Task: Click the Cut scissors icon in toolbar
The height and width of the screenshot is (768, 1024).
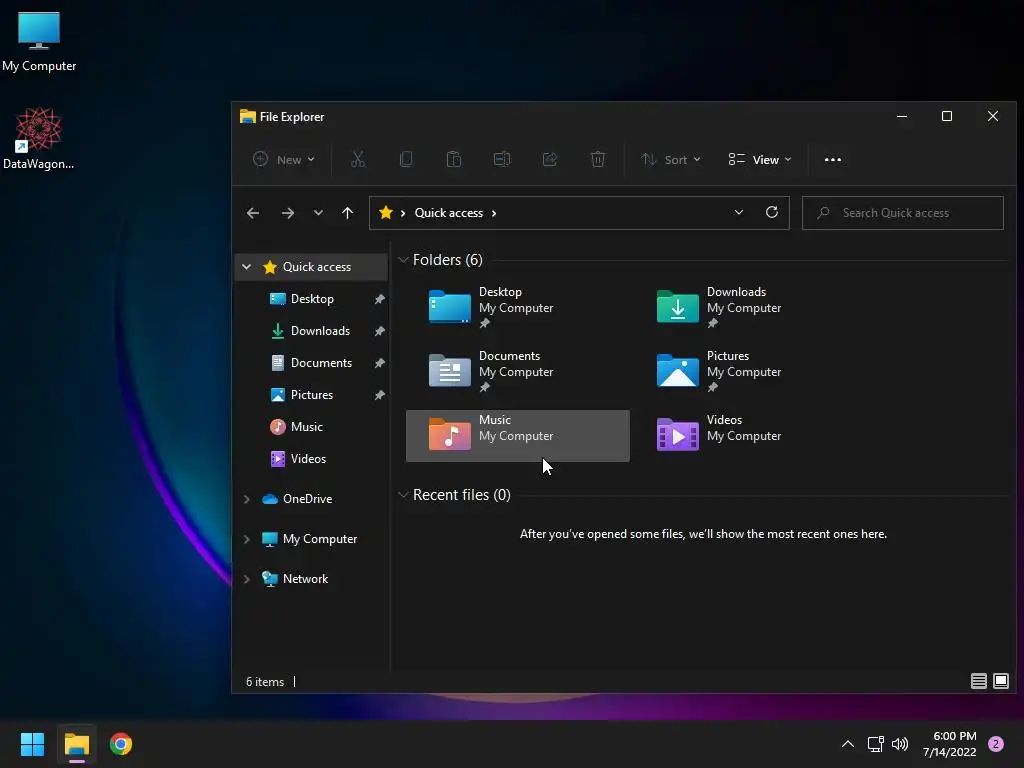Action: (x=358, y=159)
